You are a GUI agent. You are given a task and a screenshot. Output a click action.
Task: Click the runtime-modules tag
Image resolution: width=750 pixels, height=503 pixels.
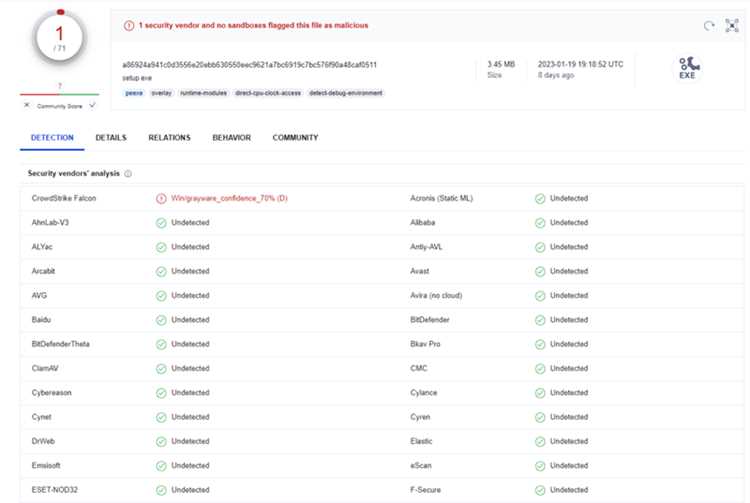203,93
